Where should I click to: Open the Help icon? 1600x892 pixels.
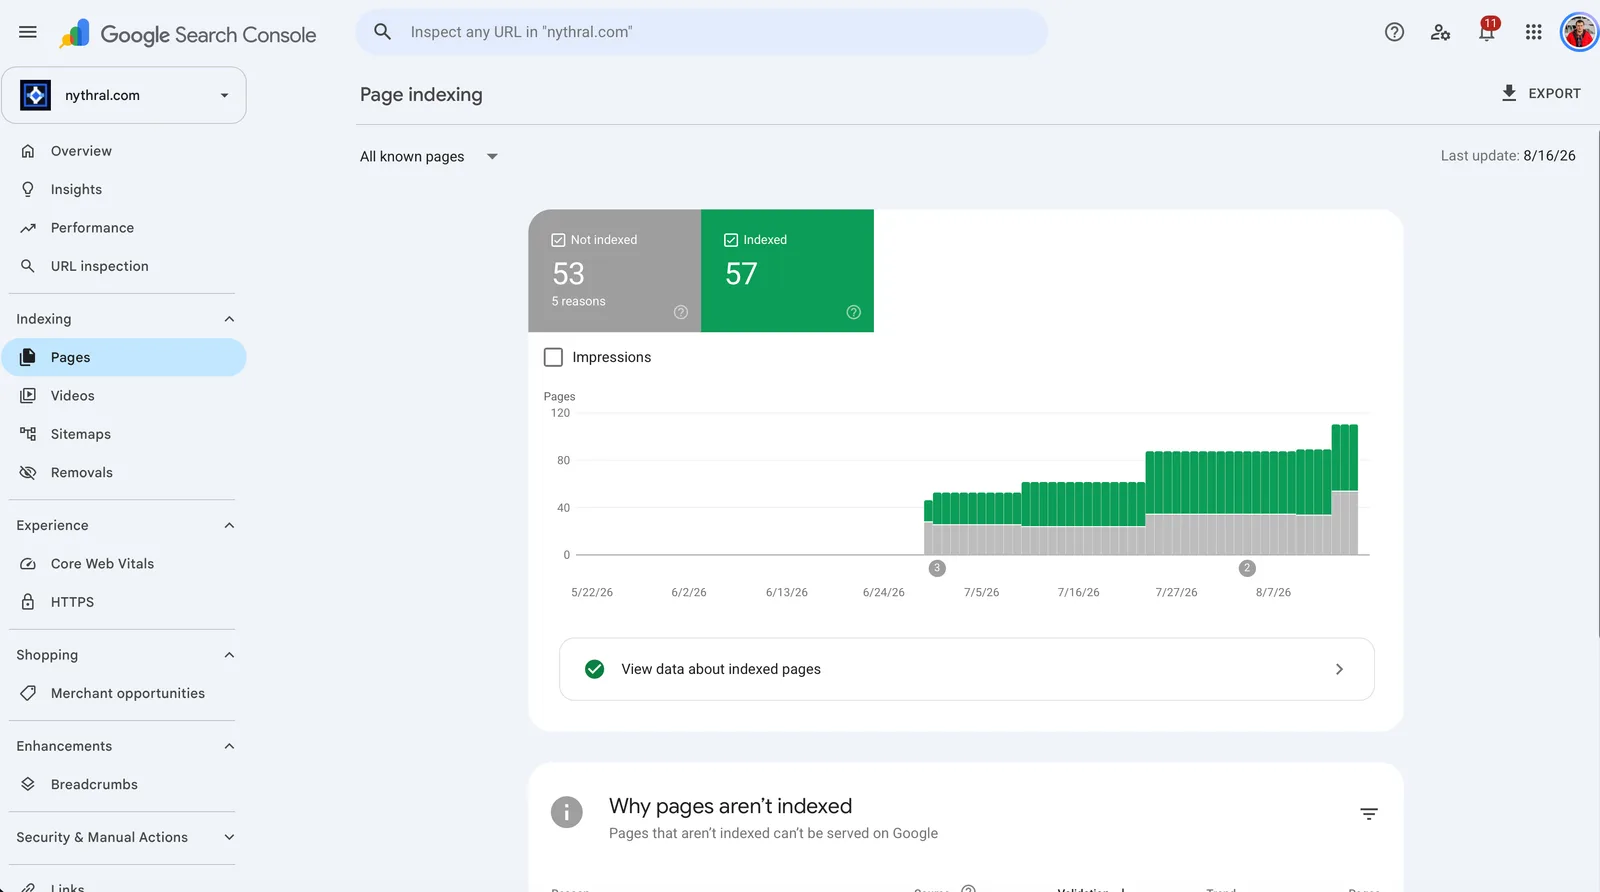click(1394, 32)
